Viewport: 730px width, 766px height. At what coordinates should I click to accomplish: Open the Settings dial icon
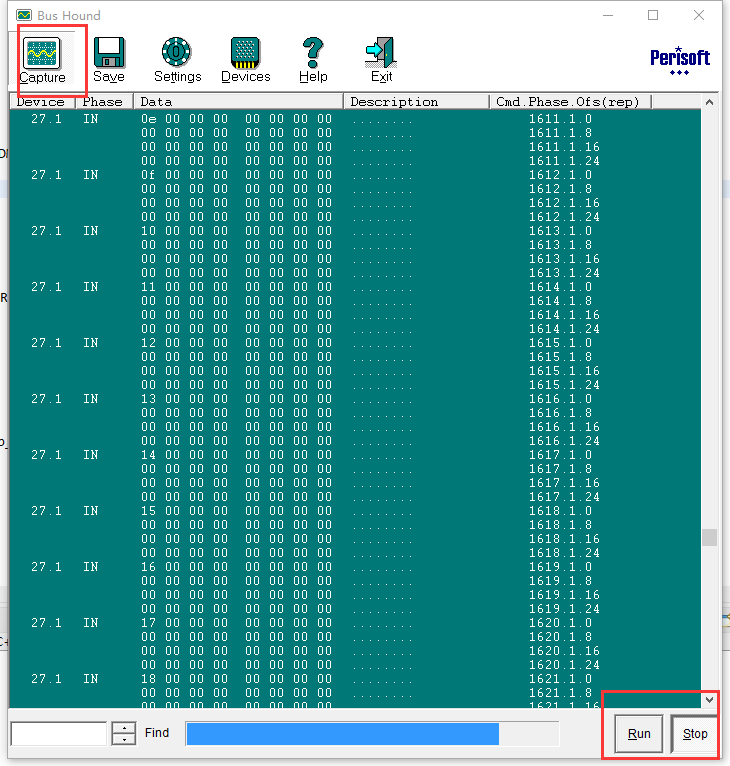[x=176, y=52]
